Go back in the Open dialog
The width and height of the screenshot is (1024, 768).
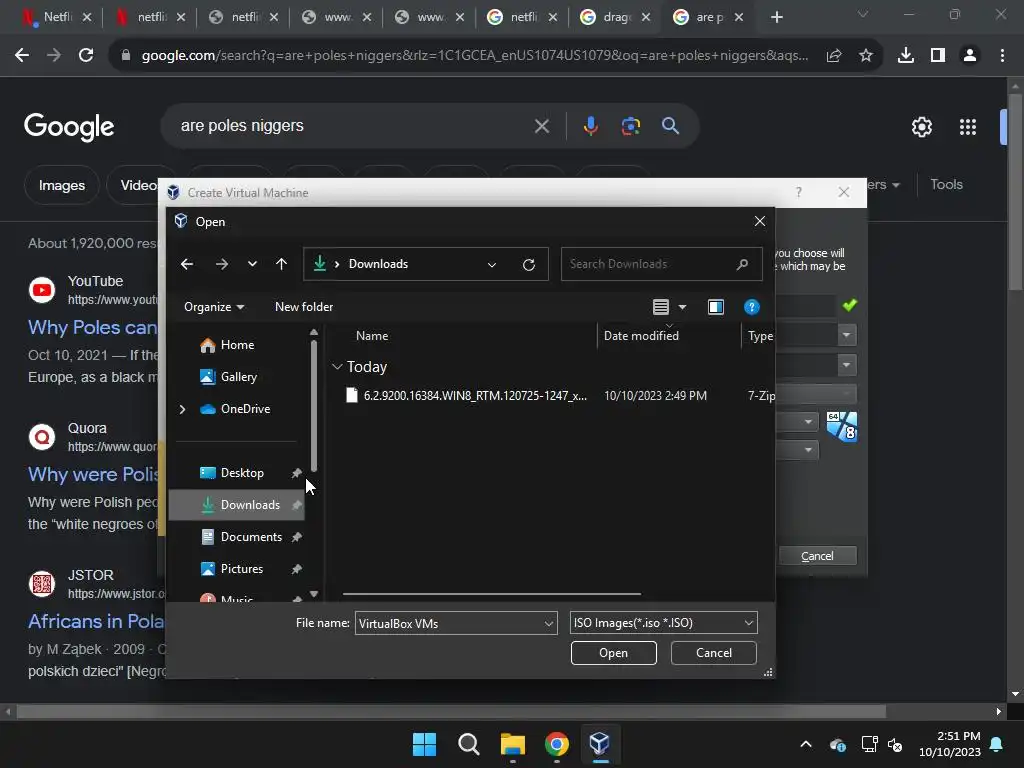(187, 264)
